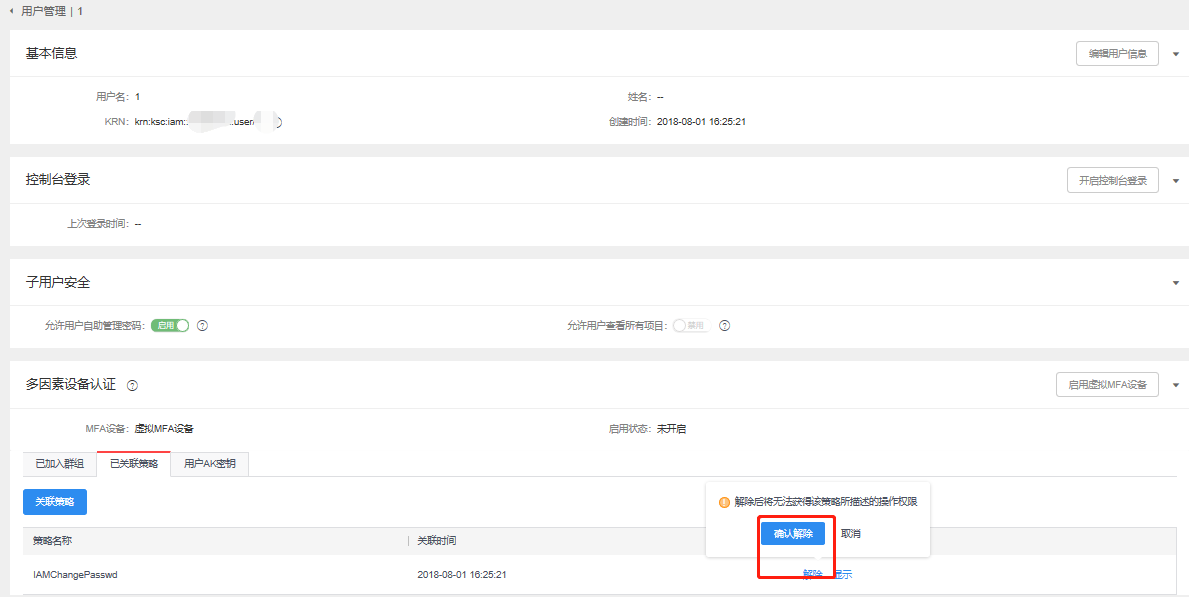The image size is (1189, 597).
Task: Click help icon next to 允许用户查看所有项目
Action: [x=725, y=326]
